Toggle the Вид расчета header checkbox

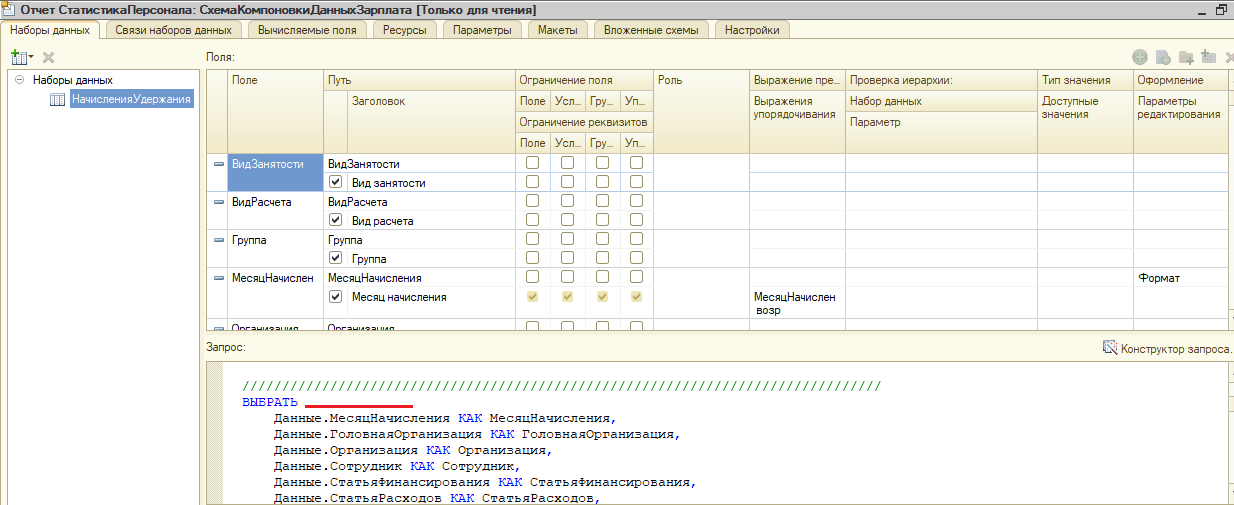click(x=336, y=221)
